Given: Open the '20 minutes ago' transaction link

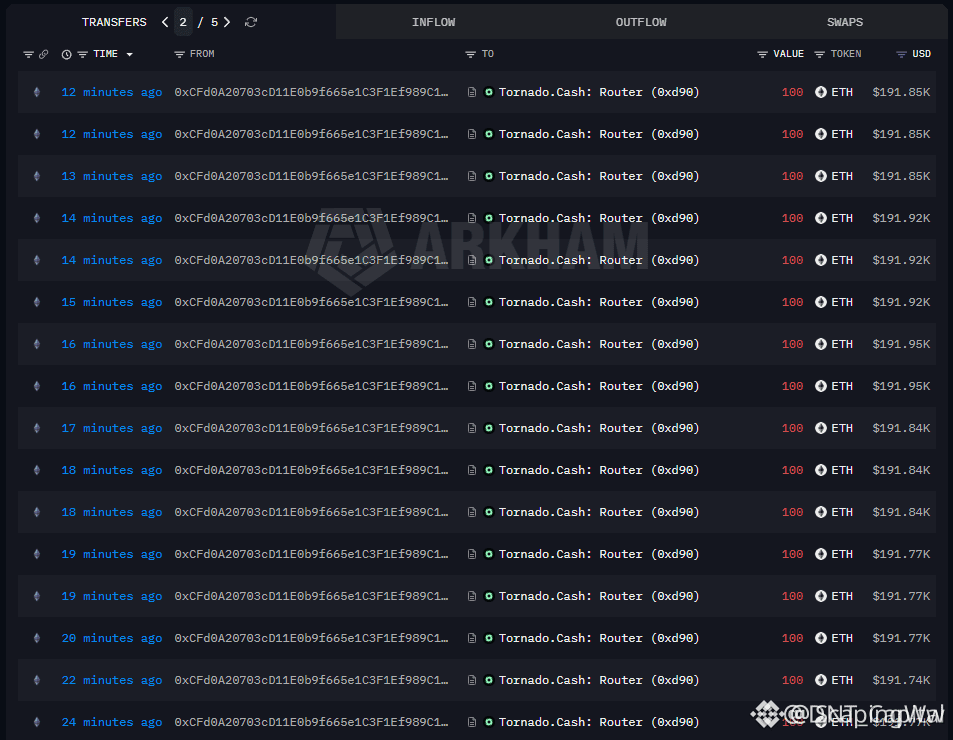Looking at the screenshot, I should coord(112,638).
